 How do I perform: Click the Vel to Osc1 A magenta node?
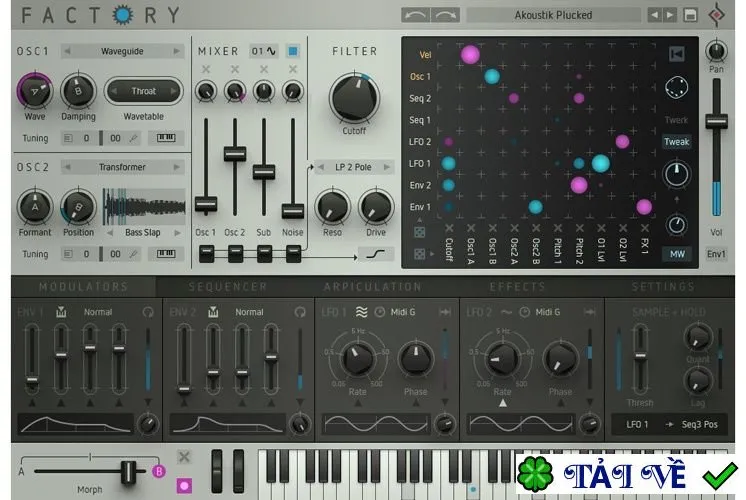click(470, 55)
